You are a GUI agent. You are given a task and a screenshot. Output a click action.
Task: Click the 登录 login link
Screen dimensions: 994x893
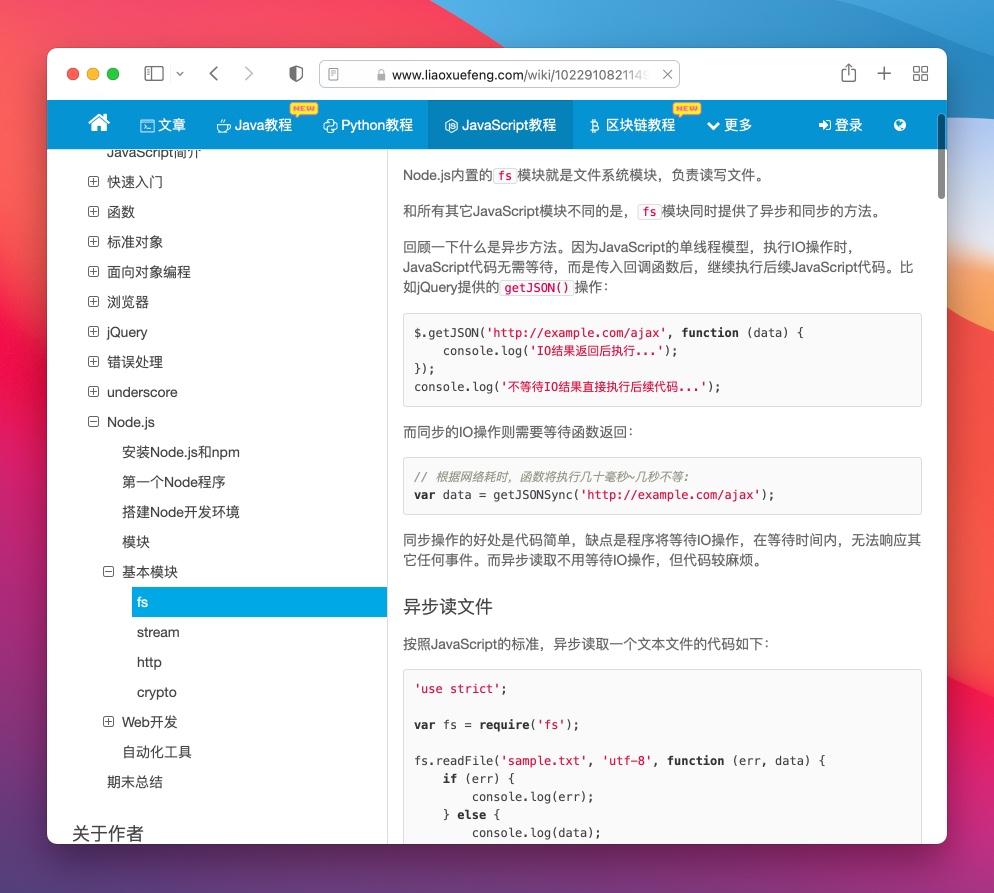click(x=840, y=124)
